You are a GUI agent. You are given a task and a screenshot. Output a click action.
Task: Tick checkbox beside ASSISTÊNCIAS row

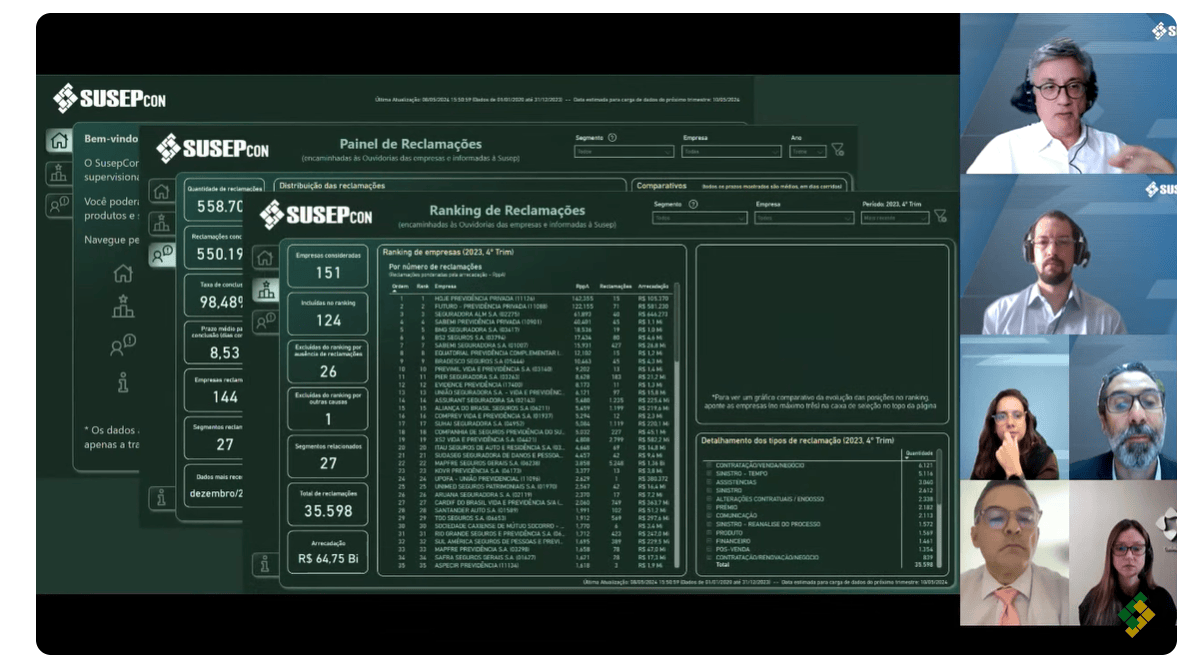709,482
